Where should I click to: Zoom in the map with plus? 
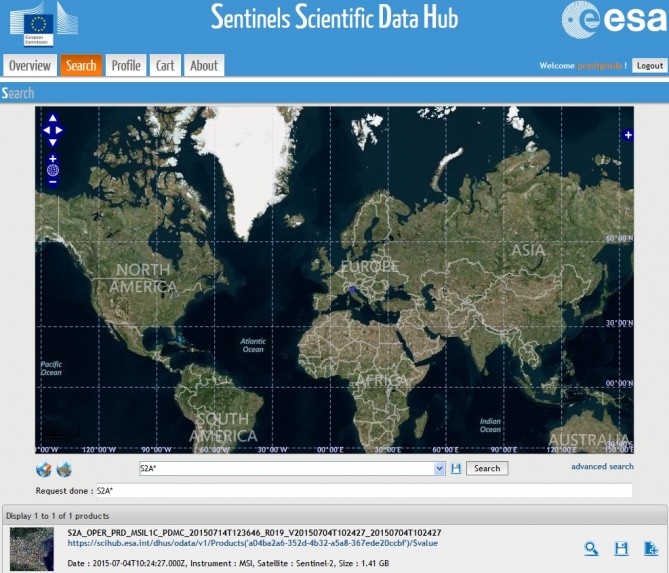click(52, 159)
